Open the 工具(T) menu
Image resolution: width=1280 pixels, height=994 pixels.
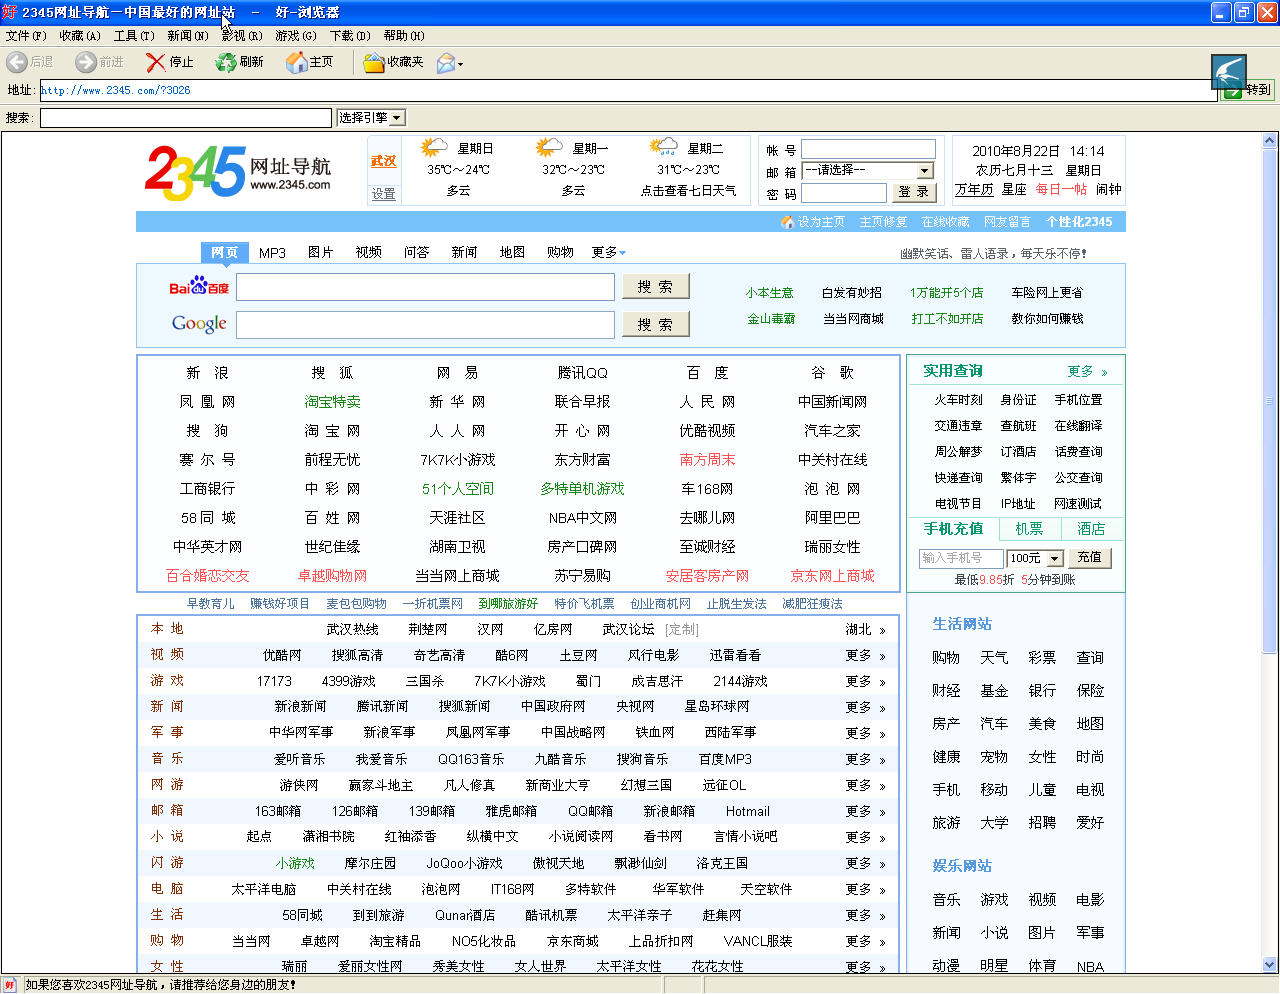[x=133, y=35]
